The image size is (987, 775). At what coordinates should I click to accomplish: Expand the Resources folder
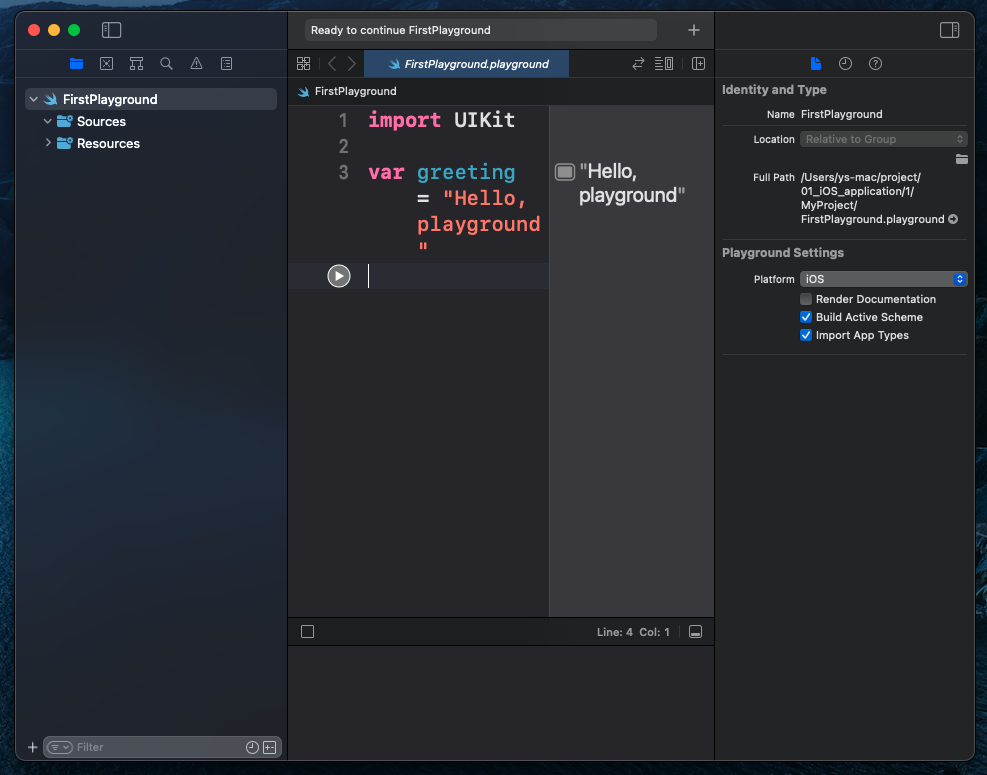[x=48, y=143]
